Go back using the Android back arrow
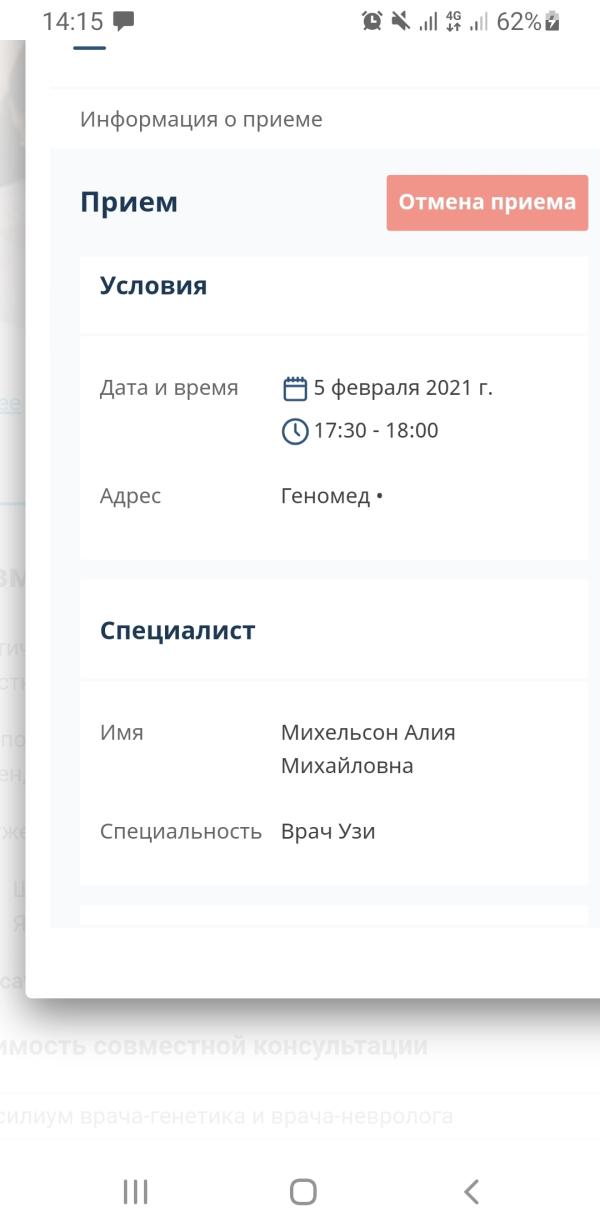Image resolution: width=600 pixels, height=1232 pixels. [x=471, y=1191]
